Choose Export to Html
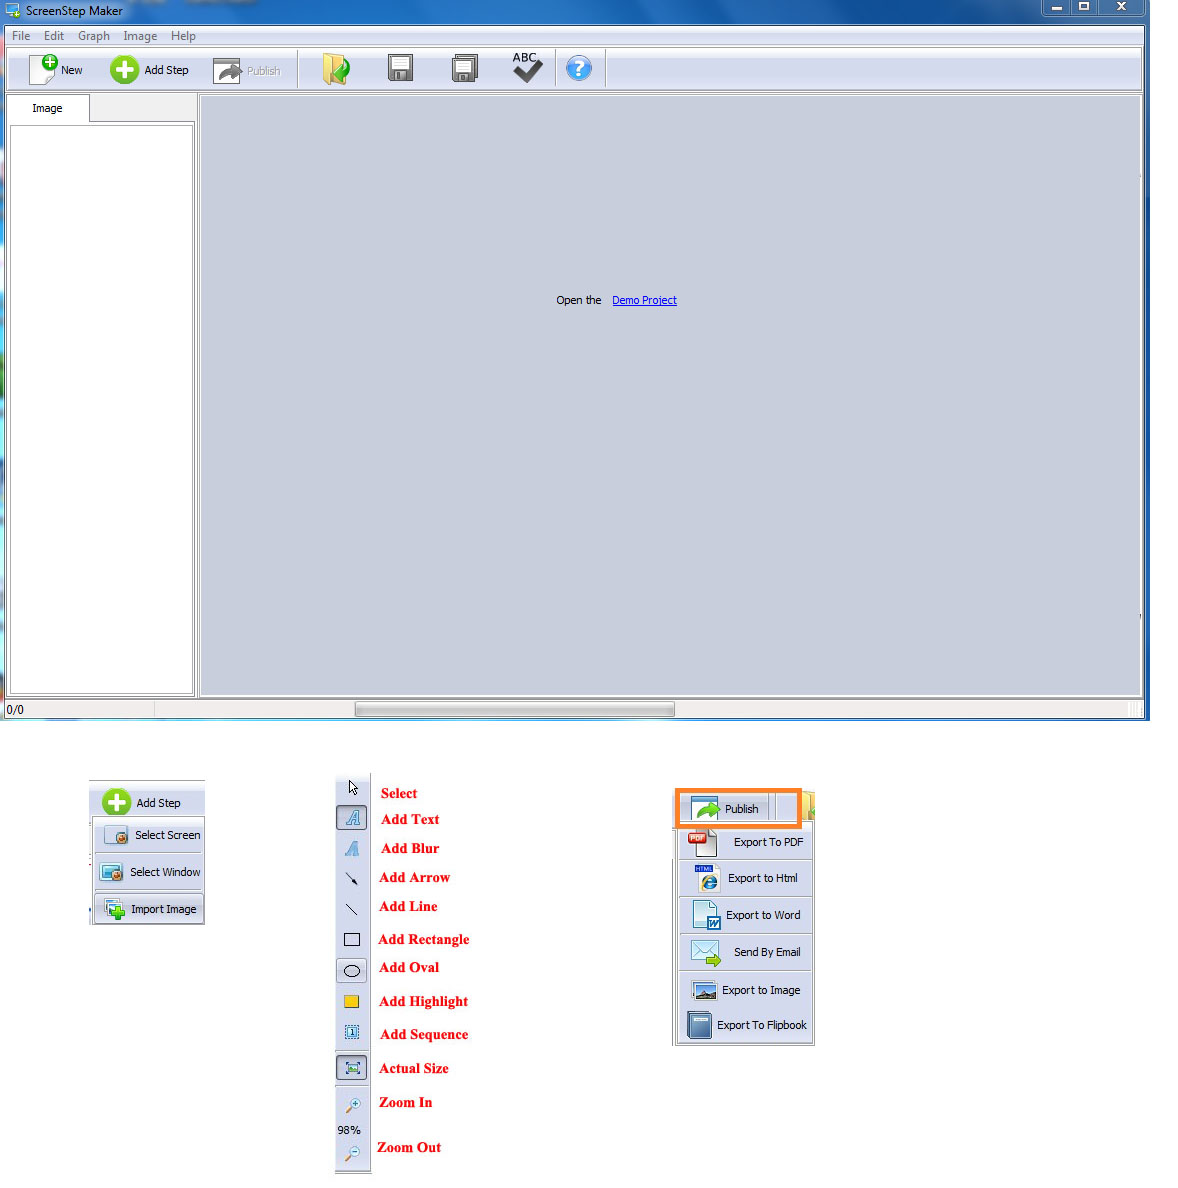The image size is (1178, 1188). pyautogui.click(x=745, y=878)
